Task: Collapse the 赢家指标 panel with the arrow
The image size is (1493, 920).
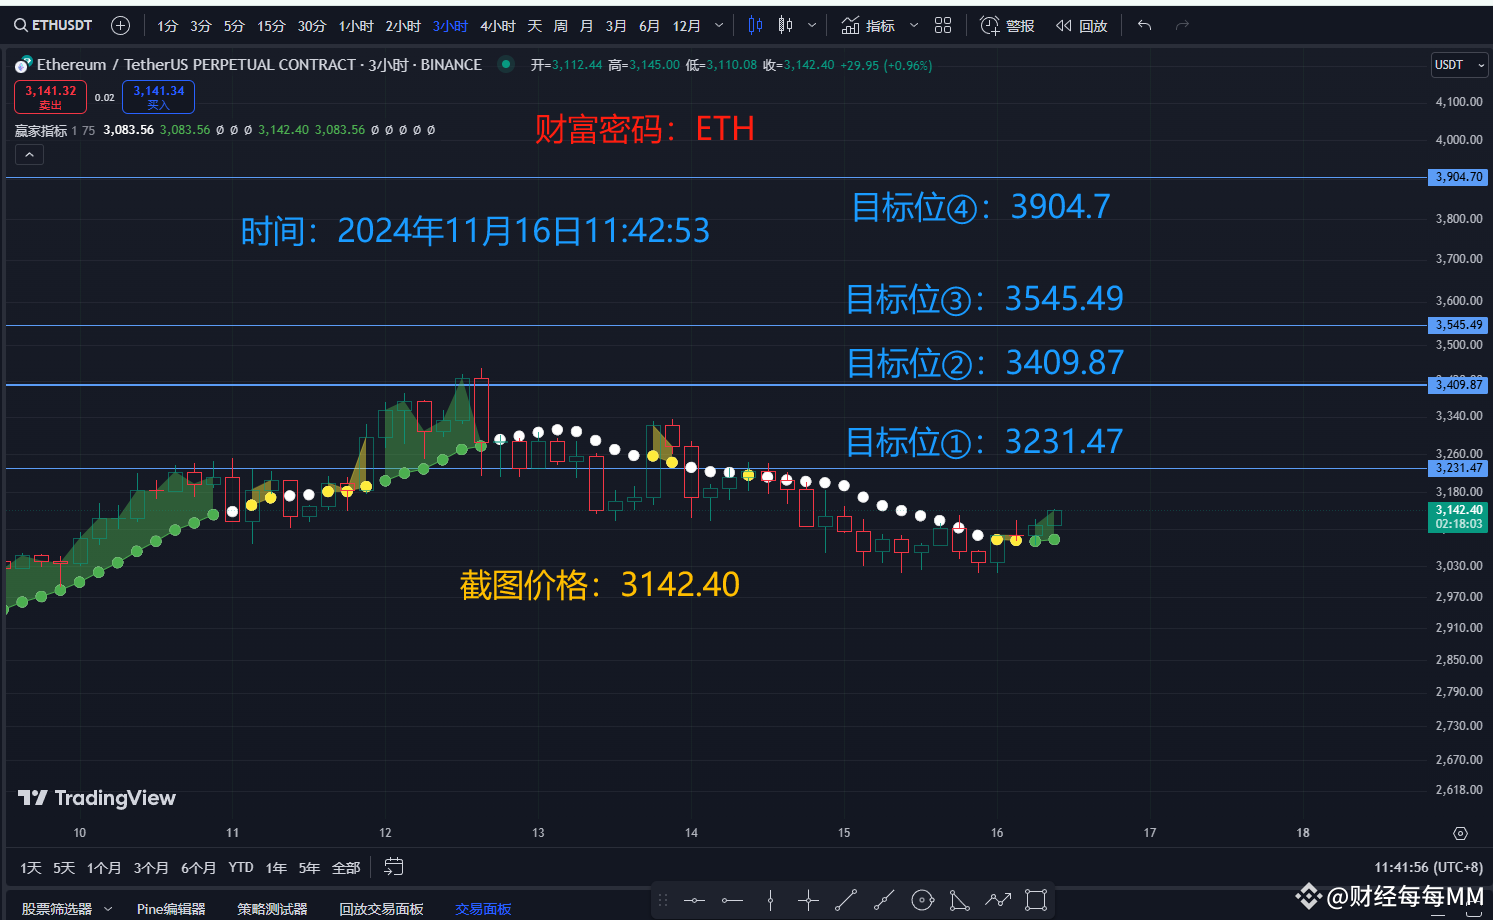Action: coord(29,154)
